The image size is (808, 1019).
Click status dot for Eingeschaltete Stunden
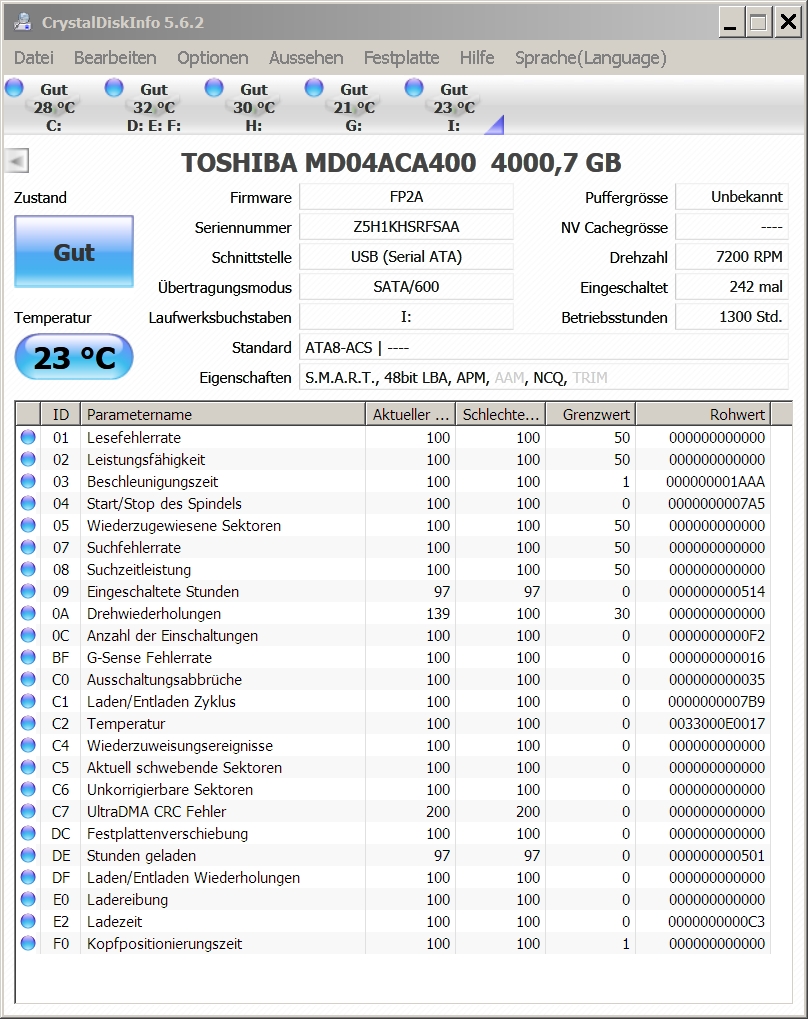point(28,591)
